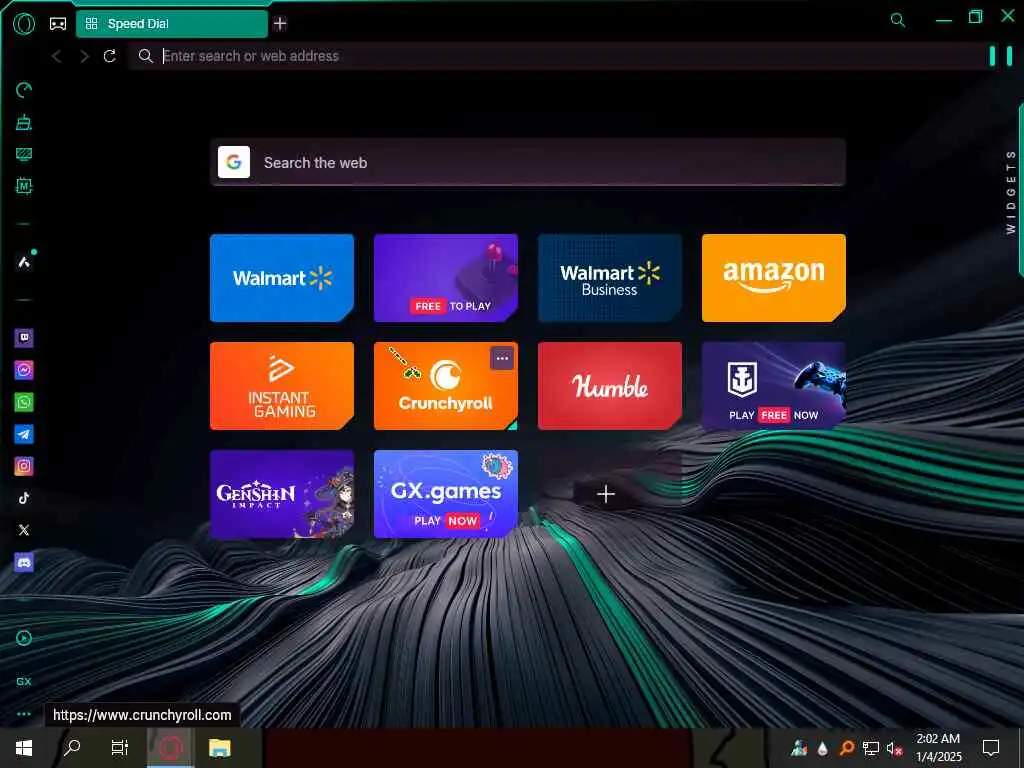Viewport: 1024px width, 768px height.
Task: Open the Genshin Impact tile
Action: tap(282, 494)
